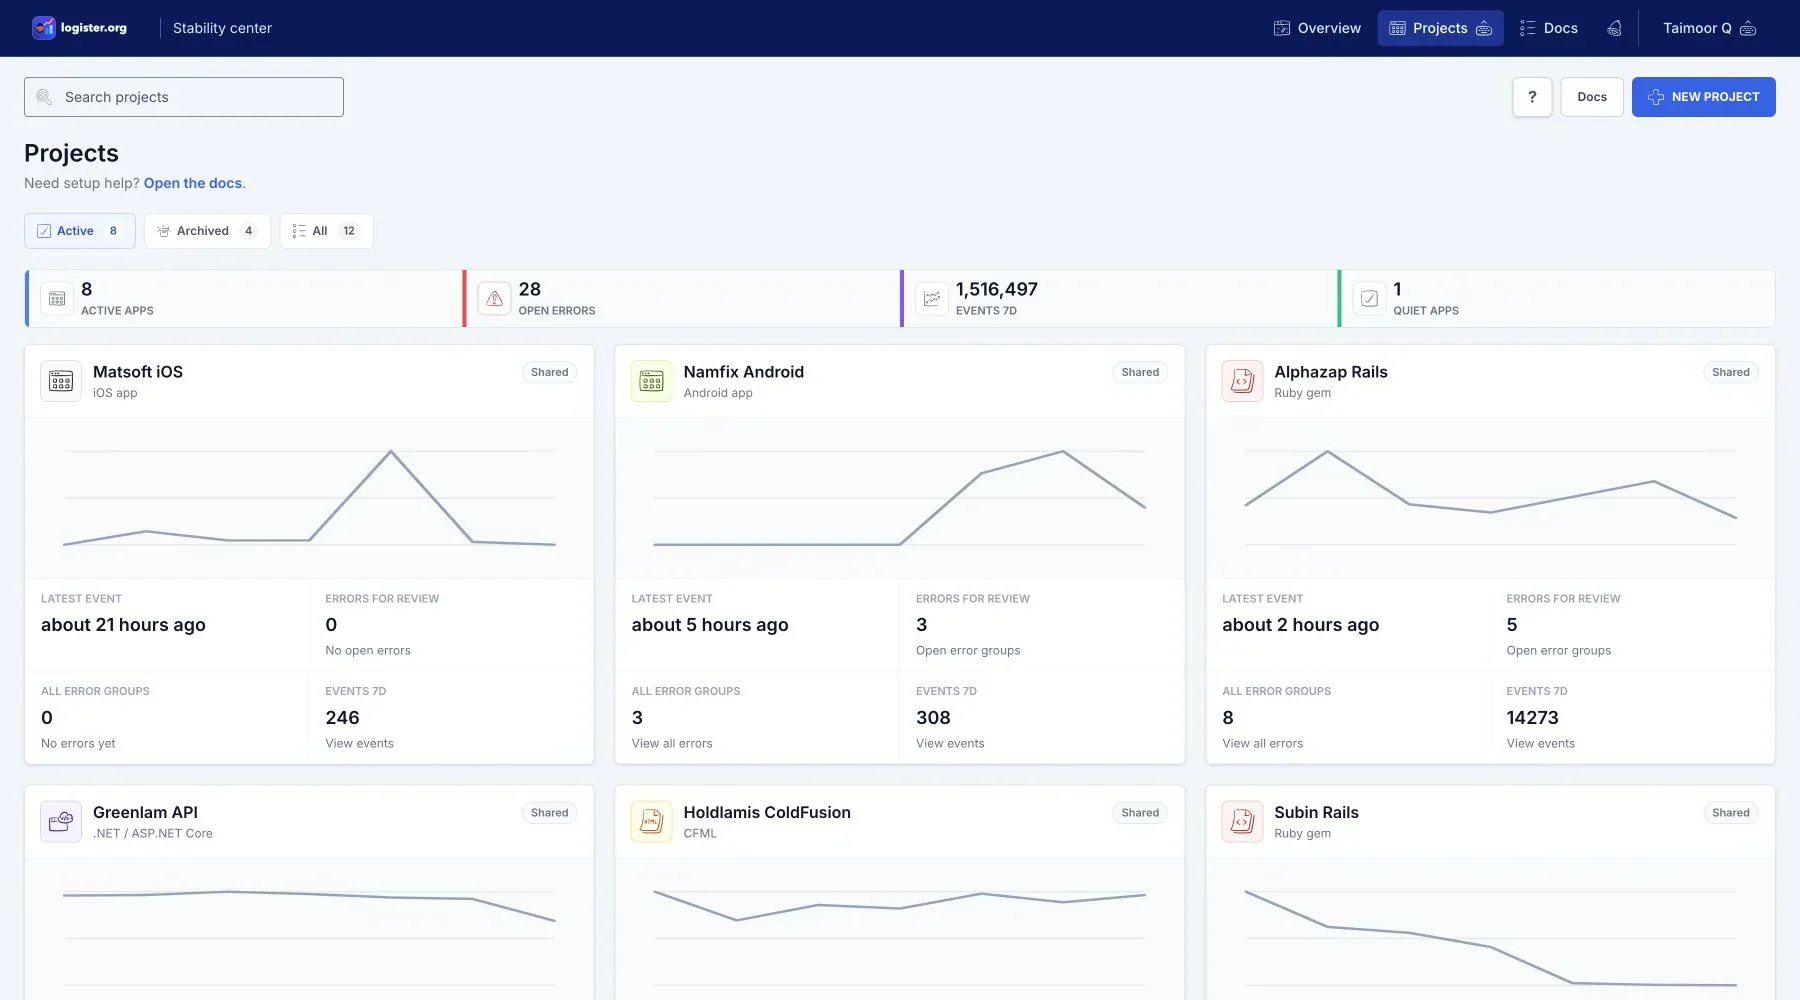Open View all errors for Alphazap Rails
Image resolution: width=1800 pixels, height=1000 pixels.
(1262, 744)
